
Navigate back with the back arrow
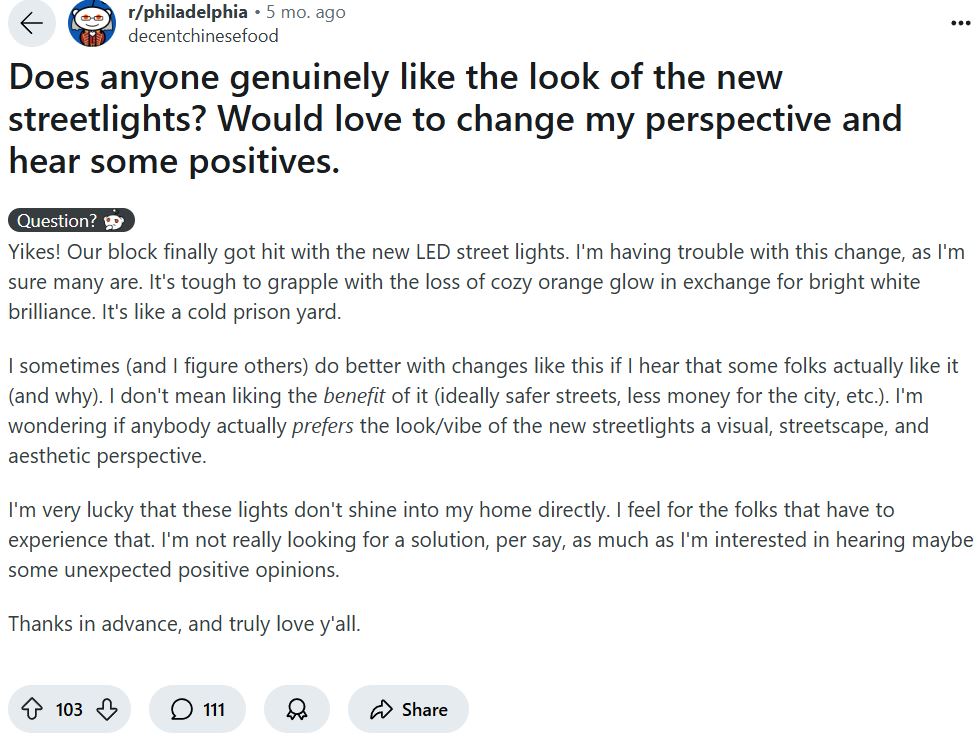[32, 23]
